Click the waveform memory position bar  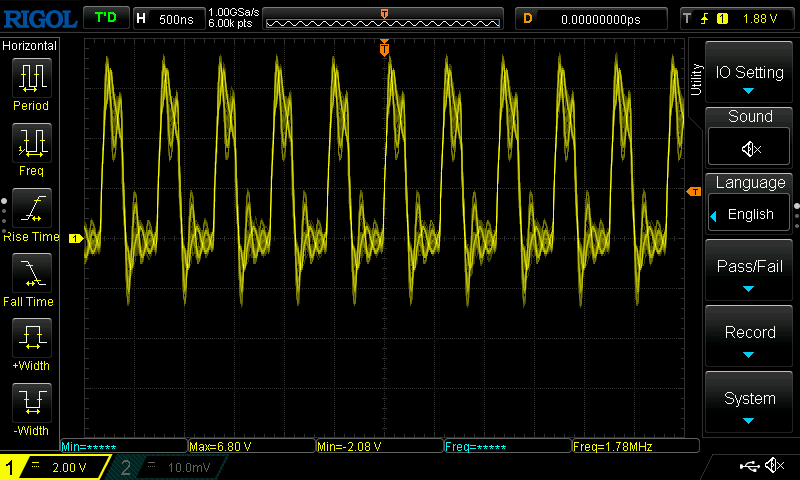click(x=384, y=19)
